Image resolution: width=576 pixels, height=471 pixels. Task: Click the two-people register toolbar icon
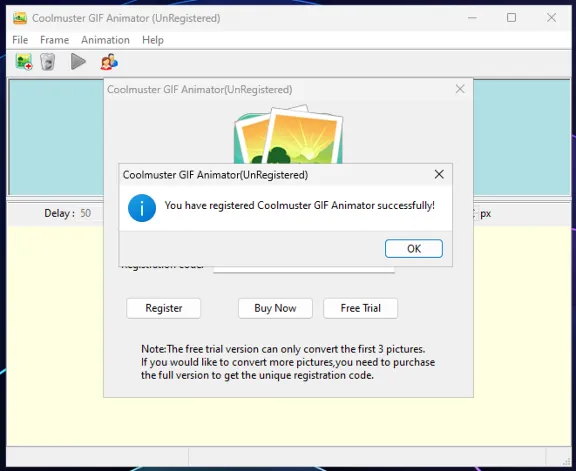tap(109, 62)
